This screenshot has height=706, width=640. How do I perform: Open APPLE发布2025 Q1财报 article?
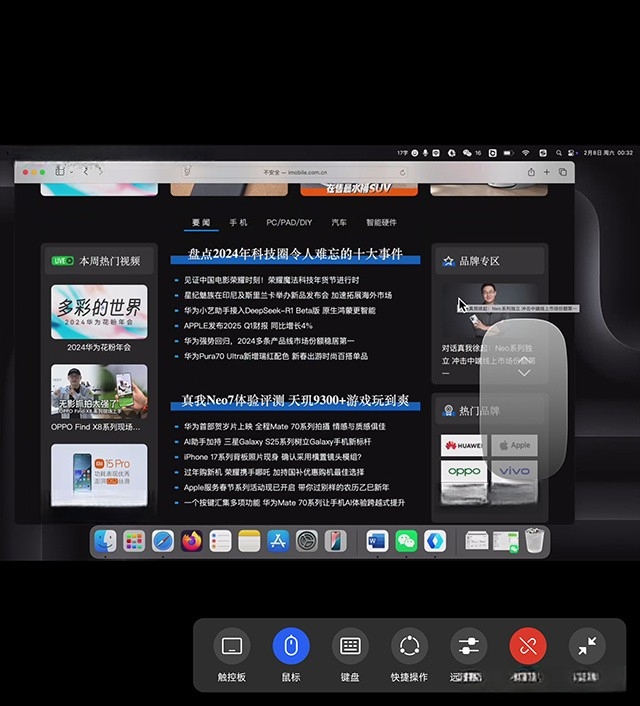click(x=248, y=326)
